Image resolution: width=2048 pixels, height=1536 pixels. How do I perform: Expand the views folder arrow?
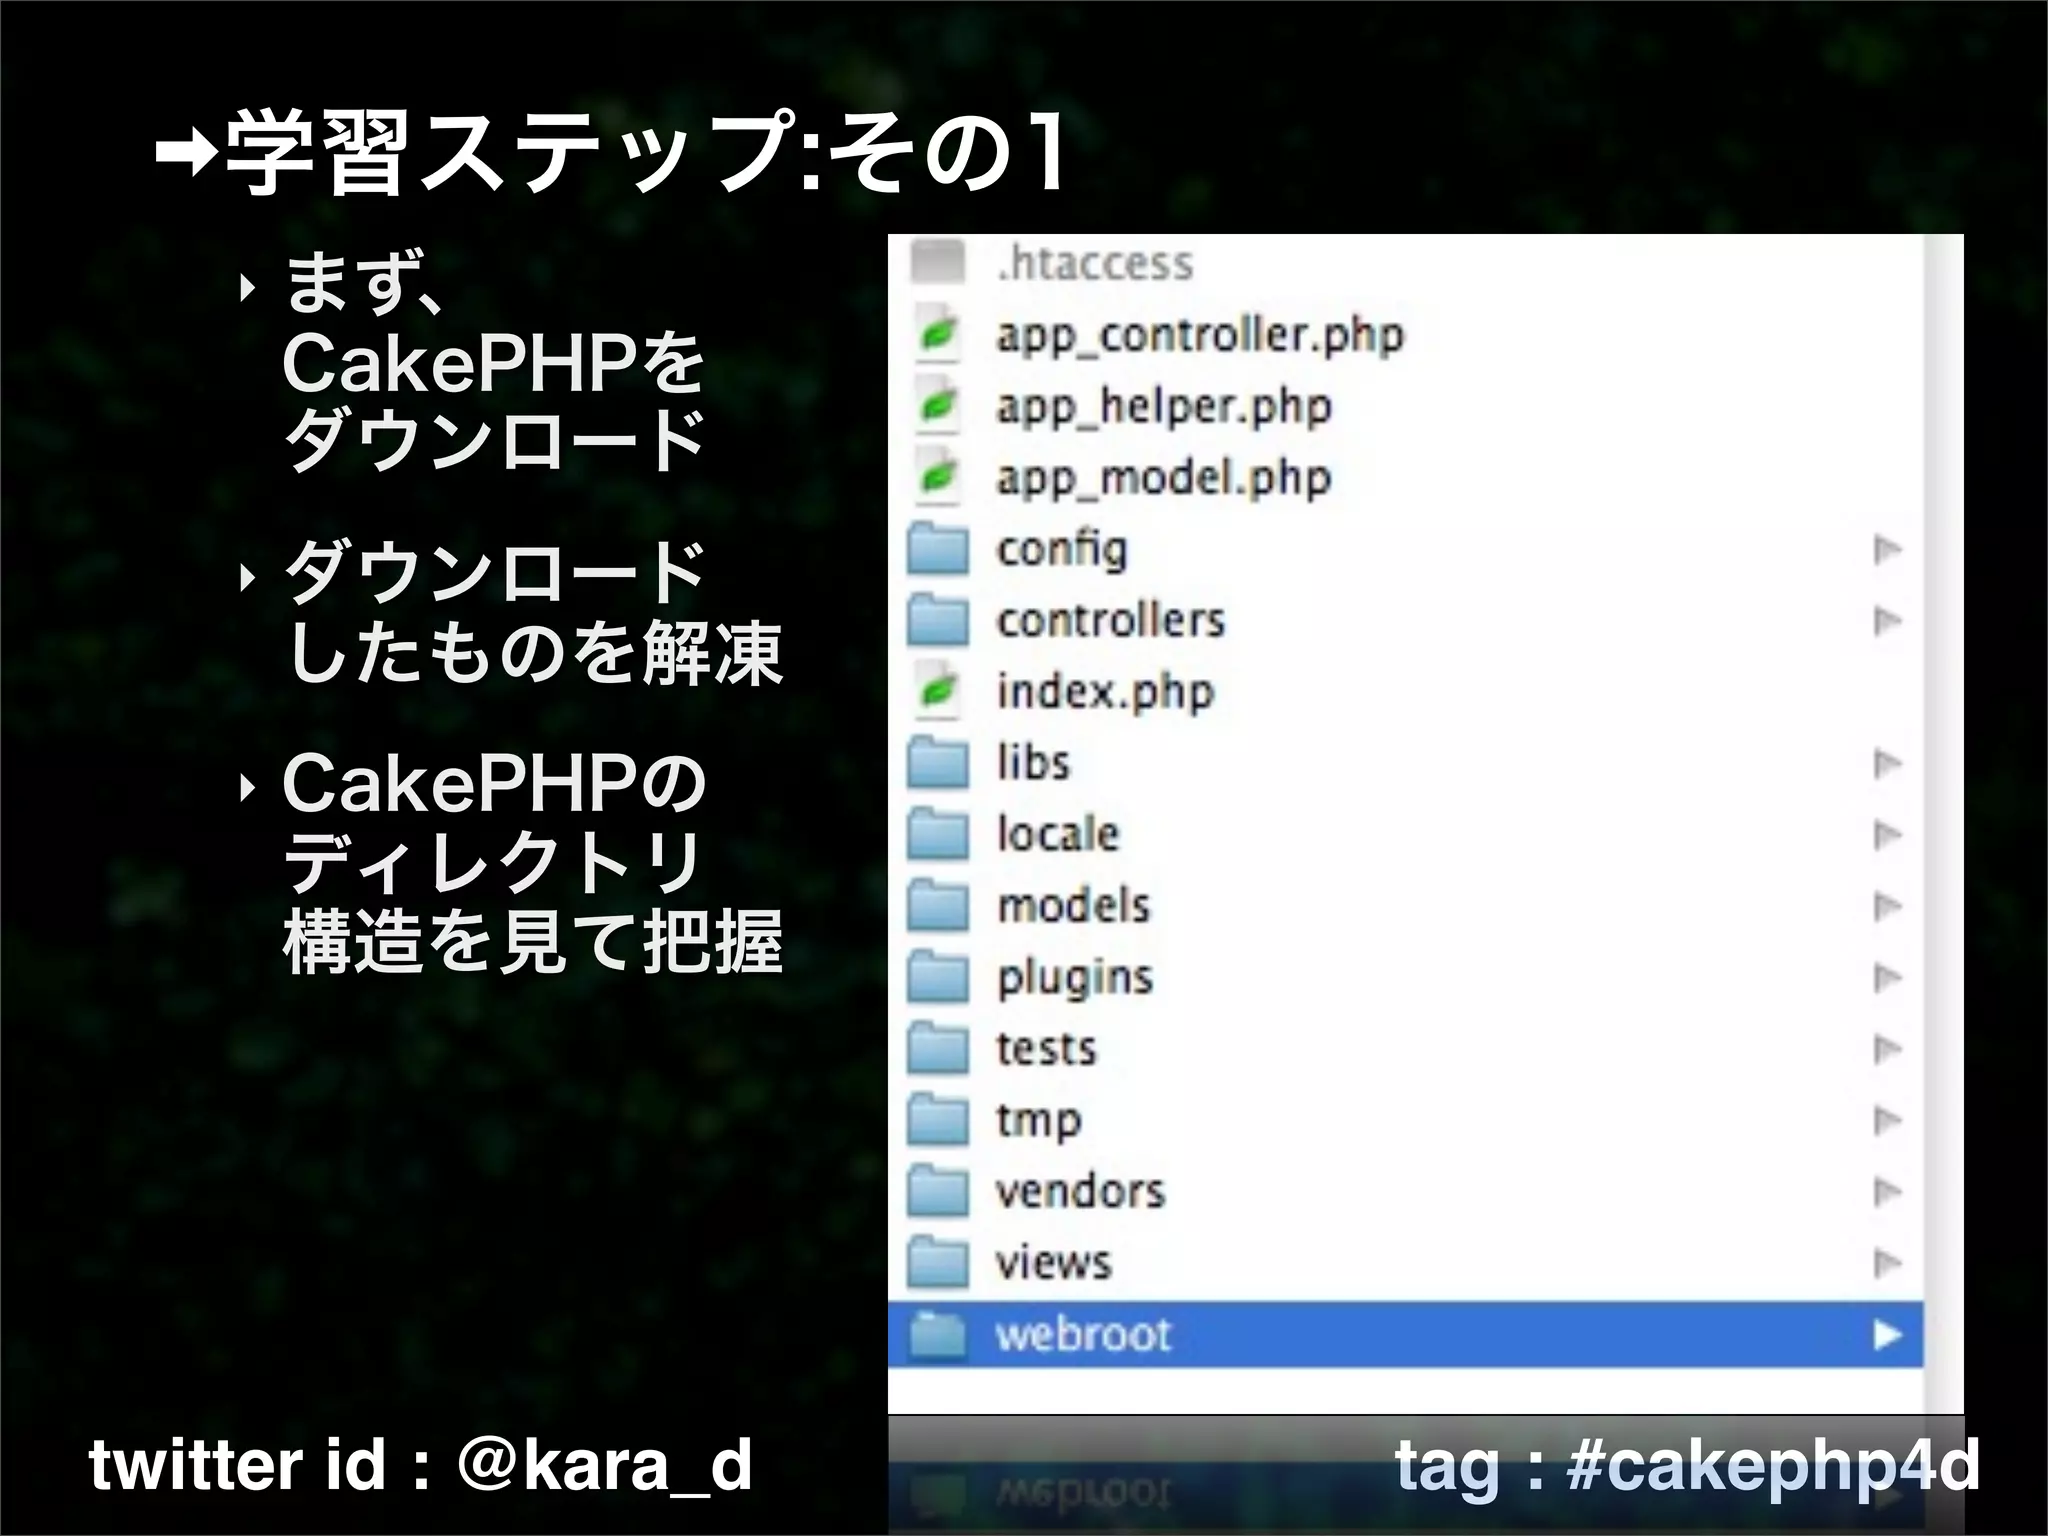point(1887,1262)
